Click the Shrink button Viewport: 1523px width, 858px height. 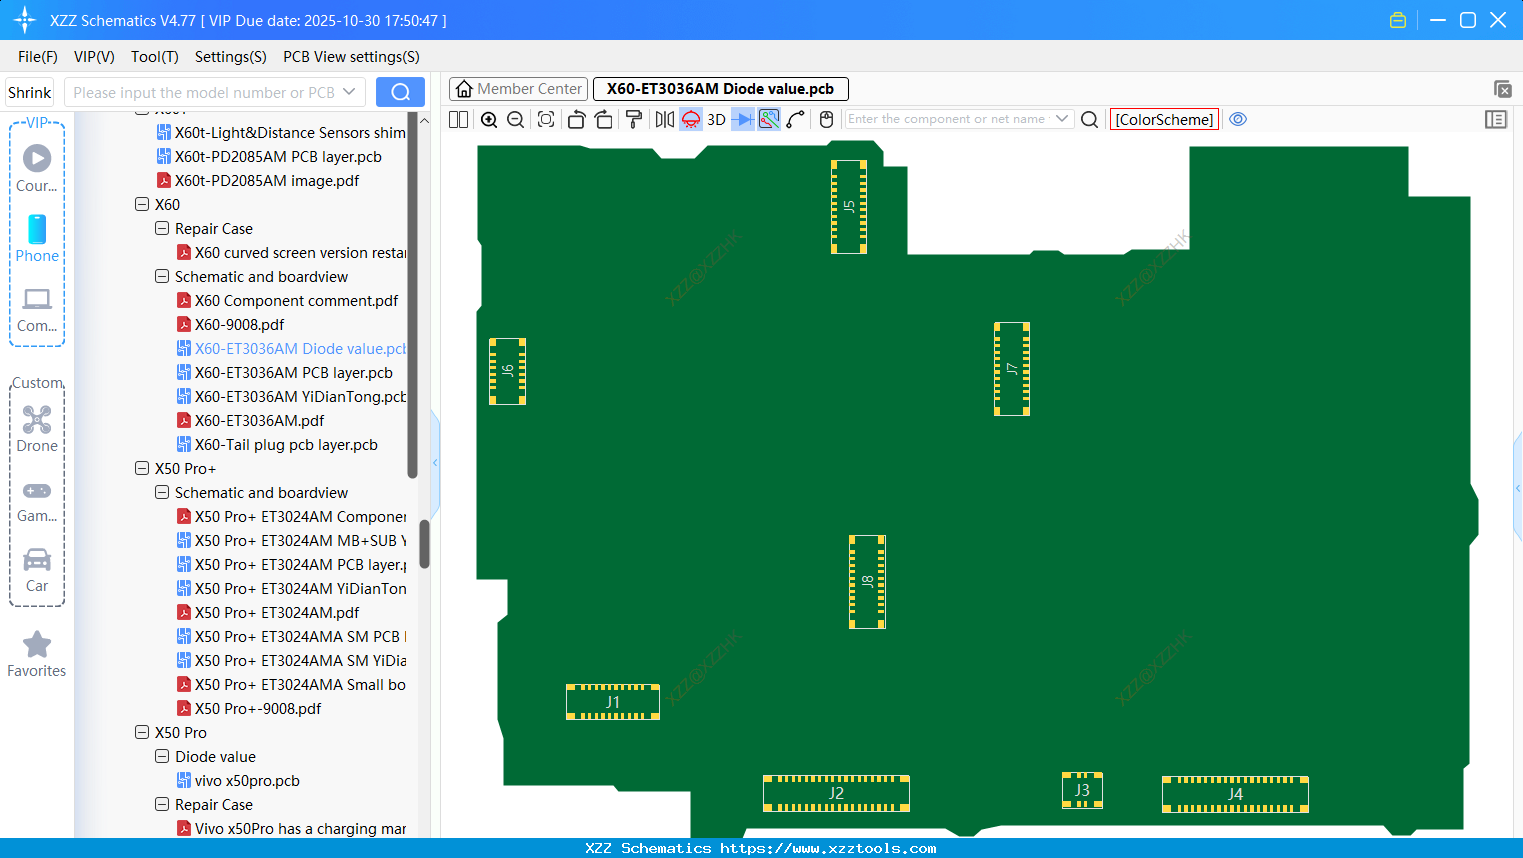coord(29,92)
